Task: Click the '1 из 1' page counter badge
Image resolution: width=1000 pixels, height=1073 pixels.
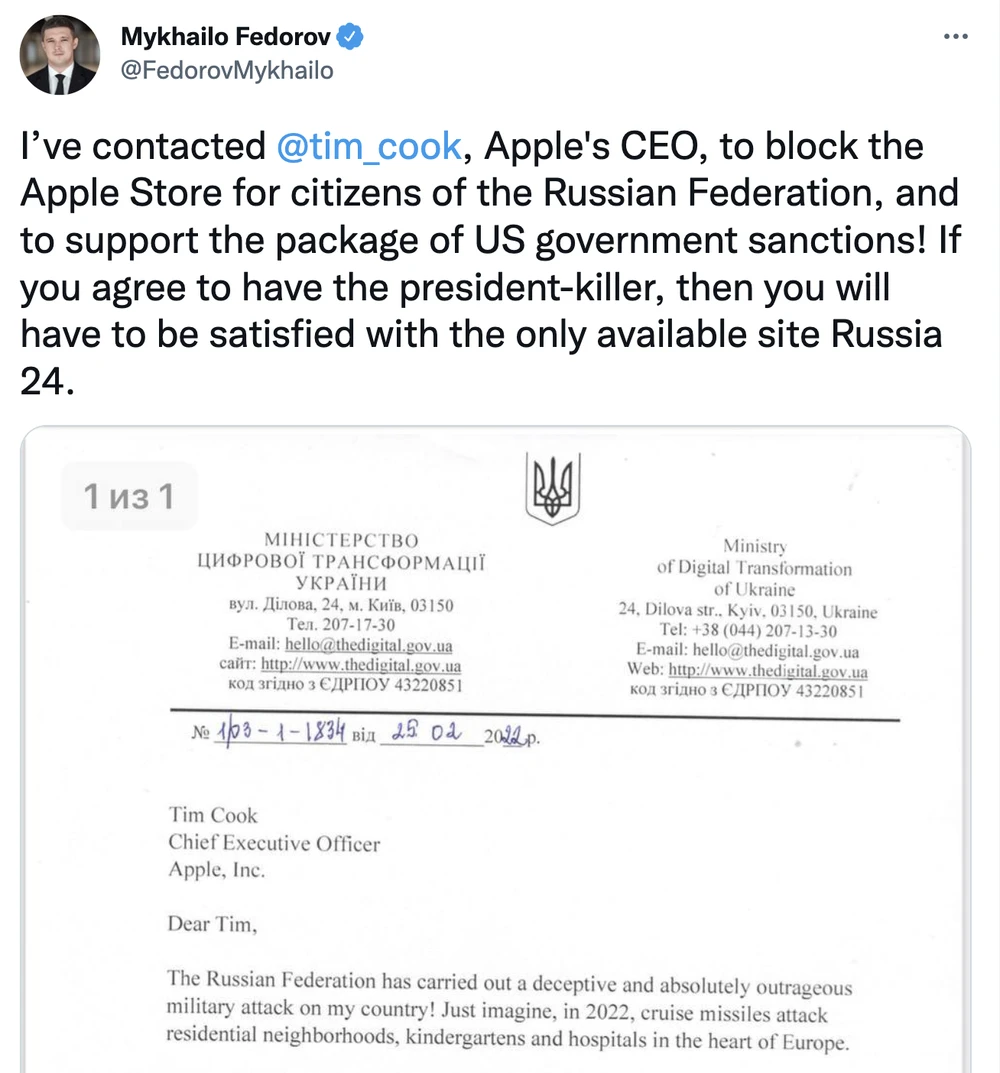Action: pos(129,496)
